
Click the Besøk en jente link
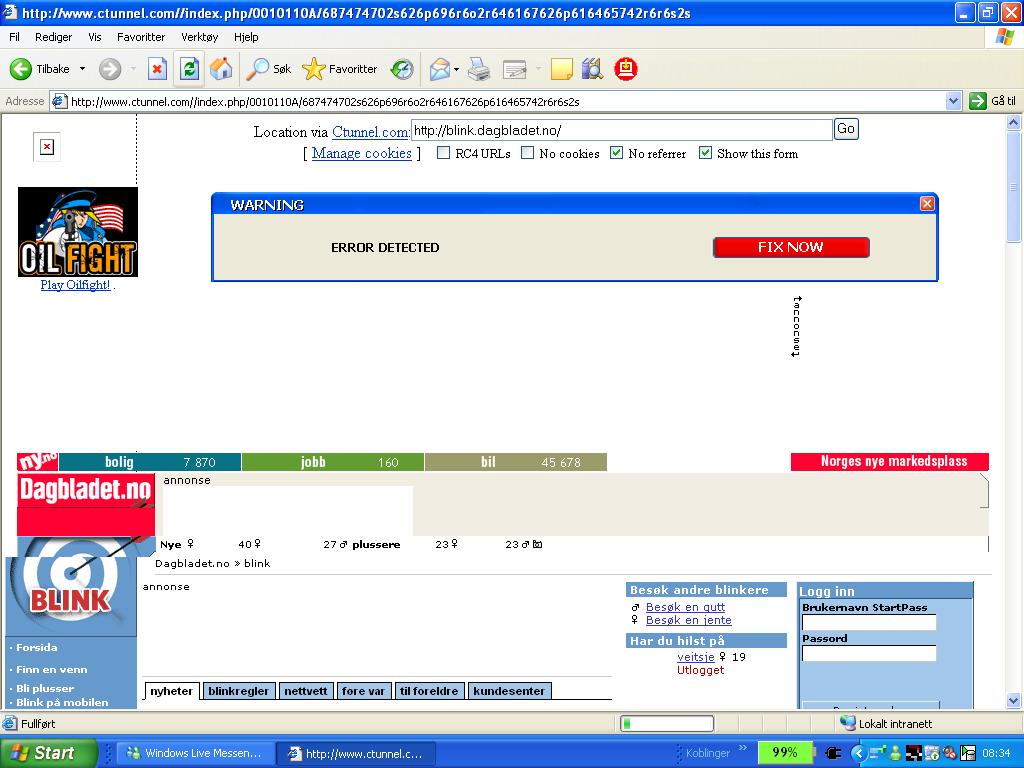688,620
